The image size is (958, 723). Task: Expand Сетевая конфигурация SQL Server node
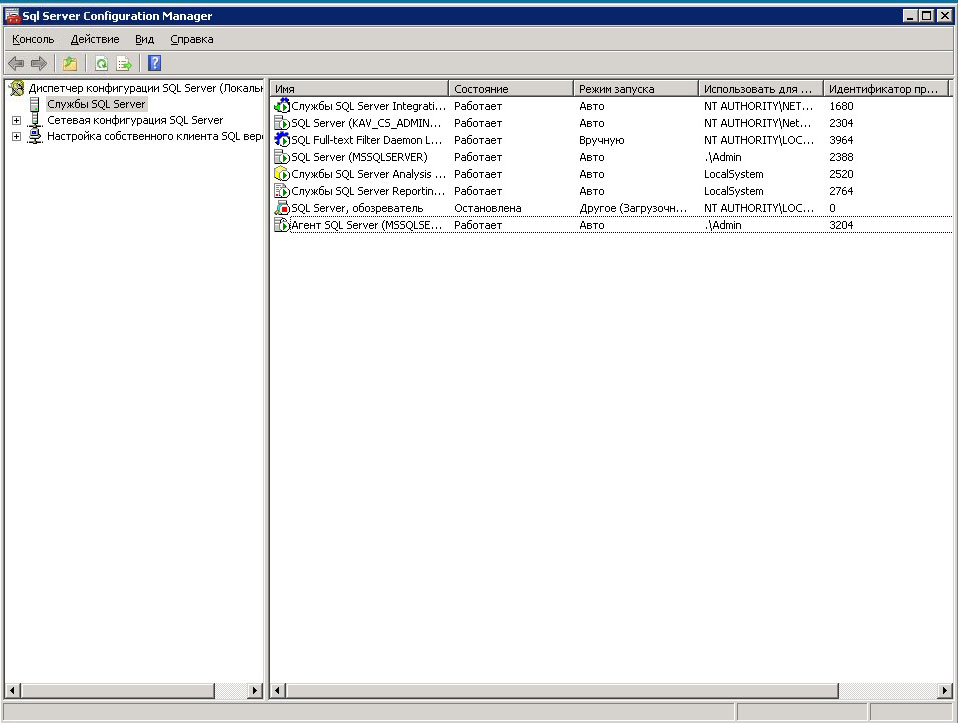pos(16,120)
